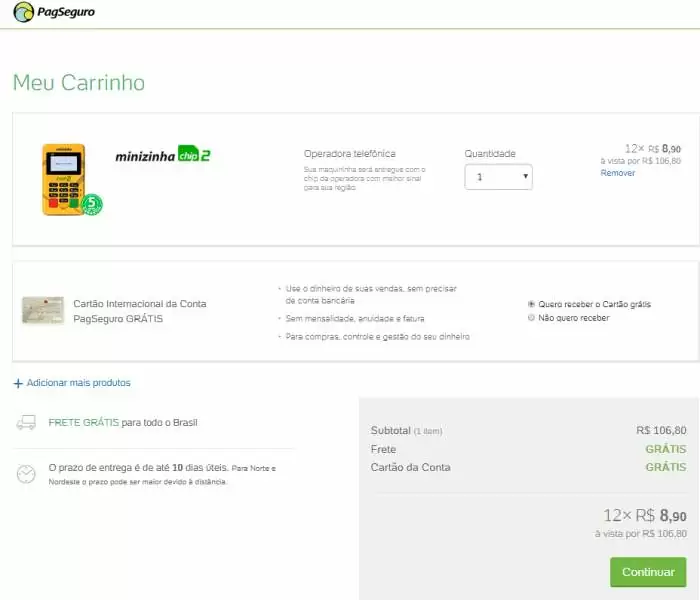The height and width of the screenshot is (600, 700).
Task: Click 'Adicionar mais produtos' link
Action: click(79, 383)
